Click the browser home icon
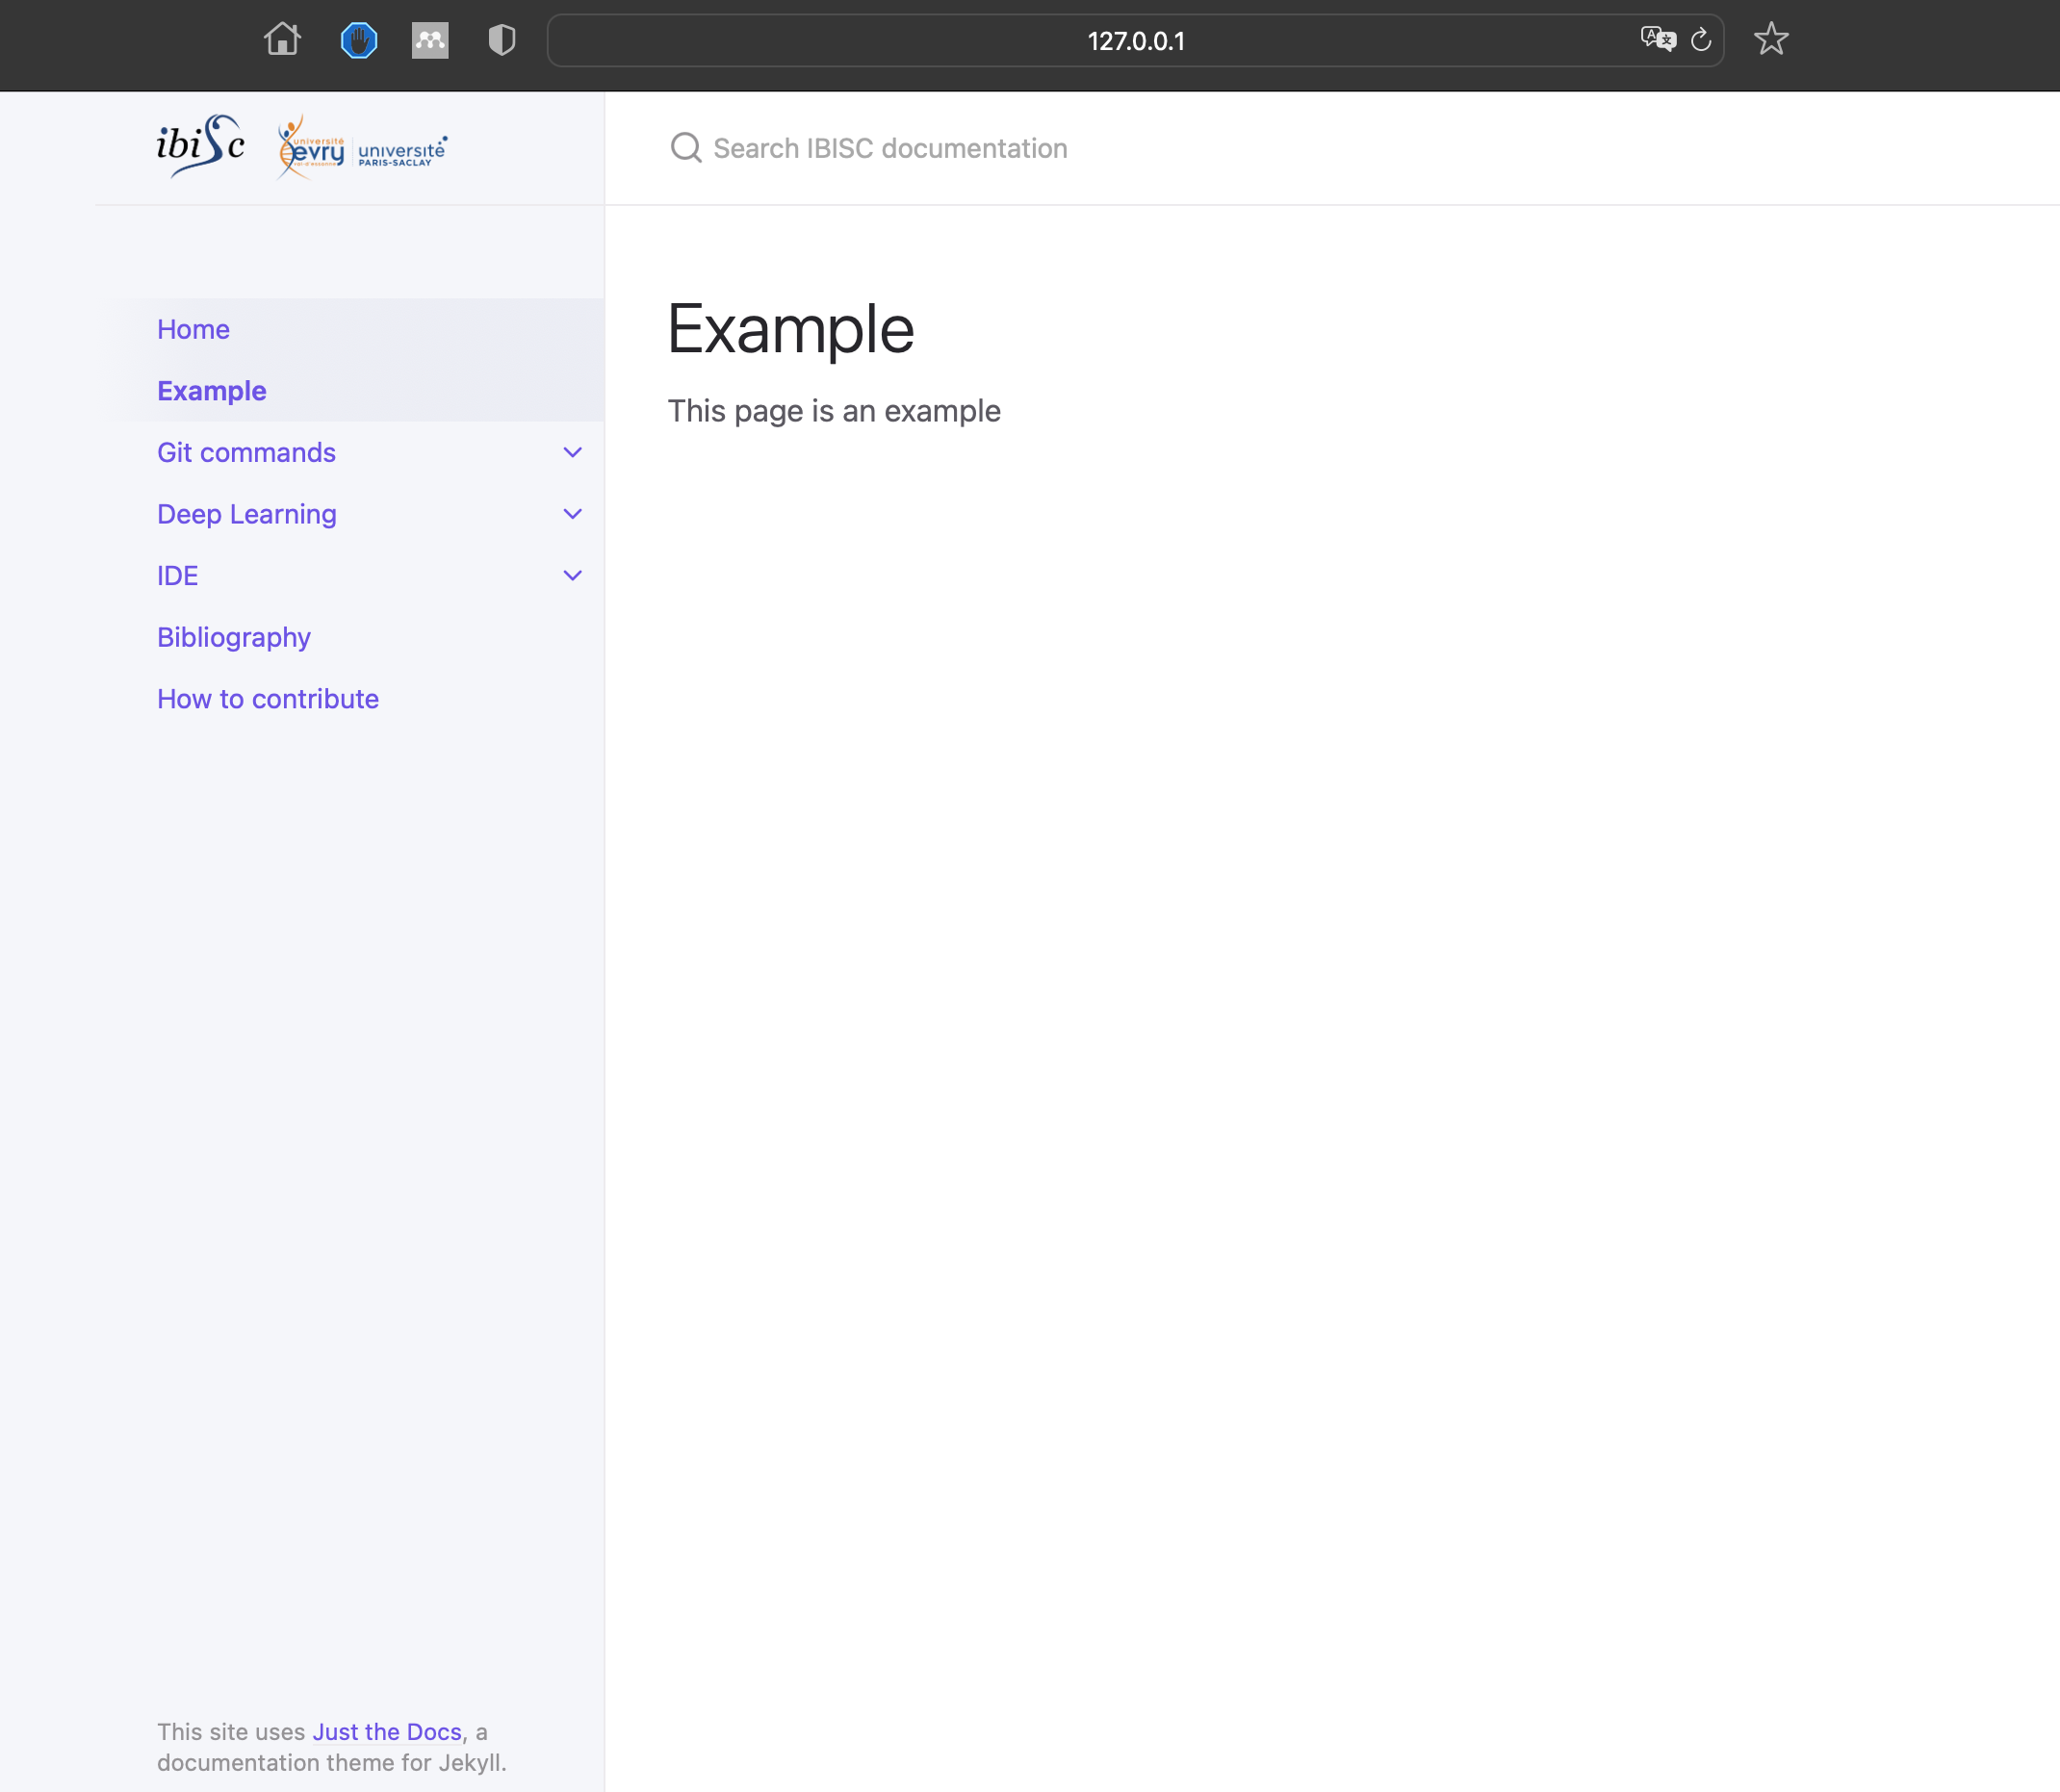 [281, 40]
